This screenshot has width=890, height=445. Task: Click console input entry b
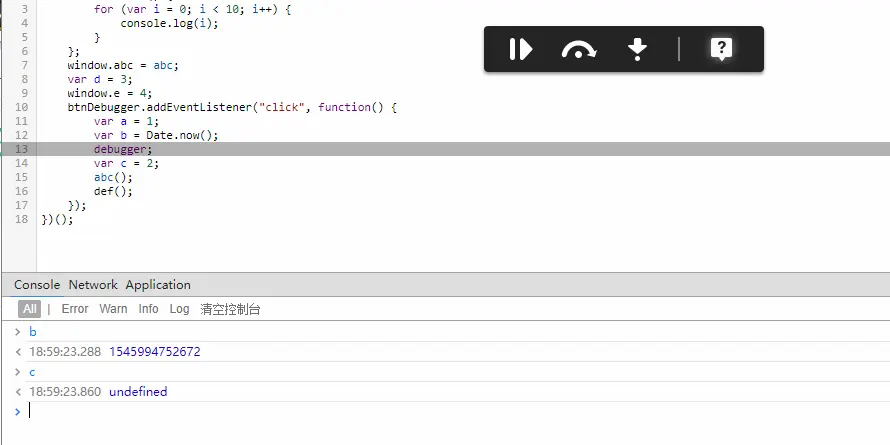(32, 331)
